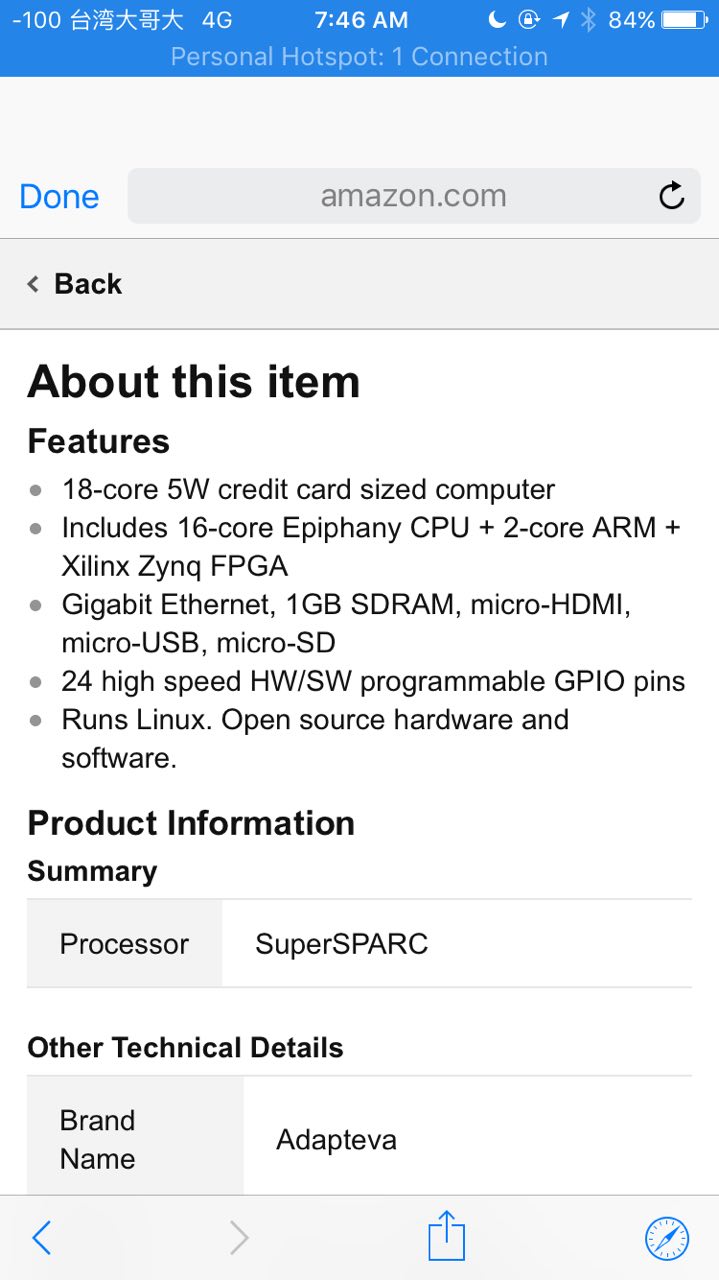Tap the chevron beside Back

pos(33,285)
